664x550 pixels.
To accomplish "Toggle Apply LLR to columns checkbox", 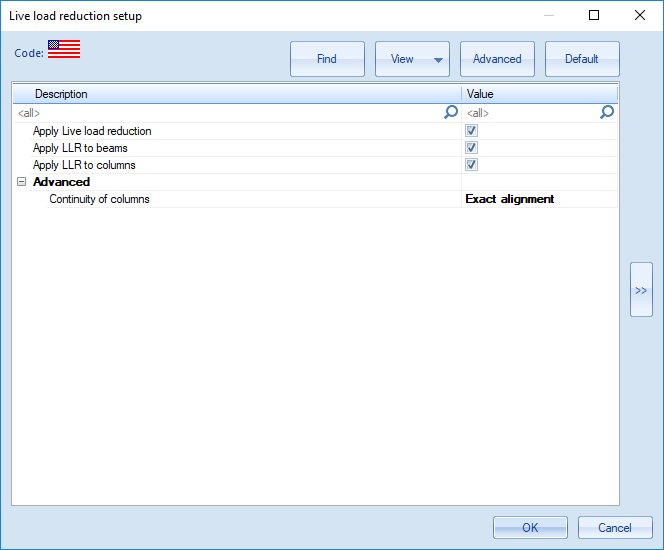I will coord(471,165).
